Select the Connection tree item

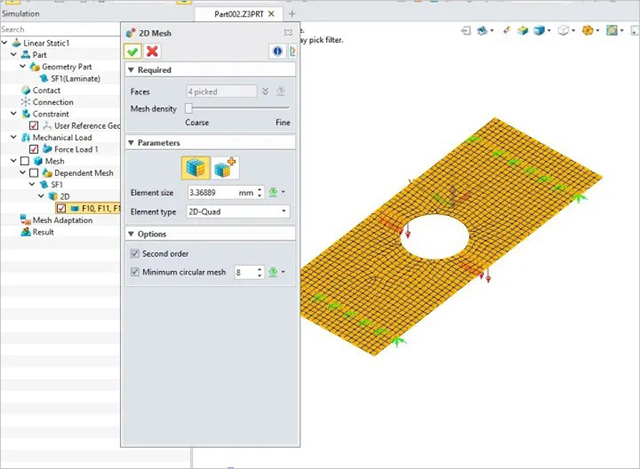click(x=53, y=102)
